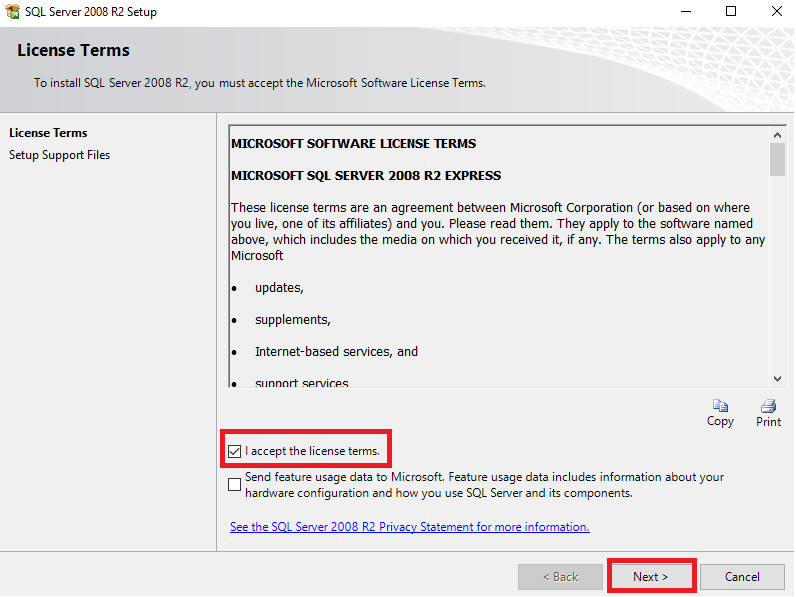Open the SQL Server 2008 R2 Privacy Statement link
The width and height of the screenshot is (796, 597).
[410, 527]
